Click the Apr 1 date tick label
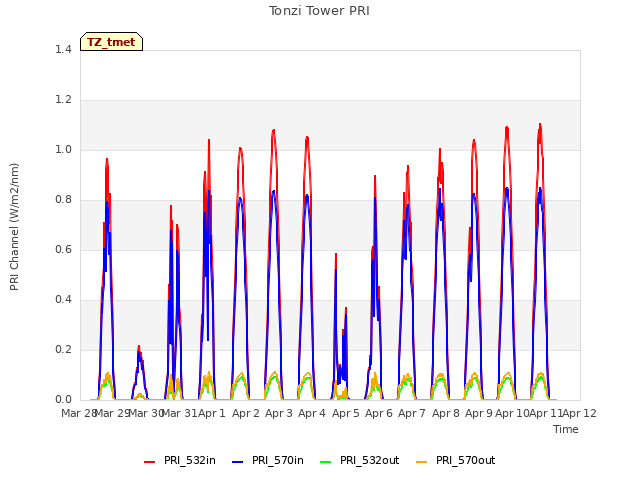640x480 pixels. (212, 413)
